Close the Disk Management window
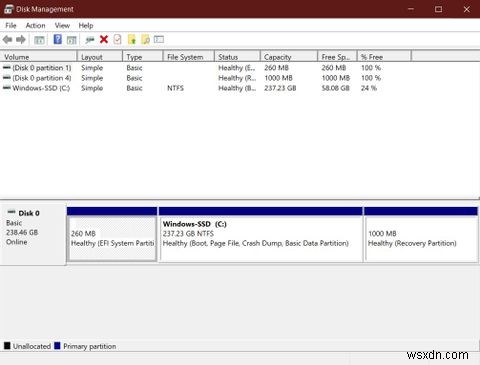This screenshot has height=365, width=480. click(x=466, y=9)
